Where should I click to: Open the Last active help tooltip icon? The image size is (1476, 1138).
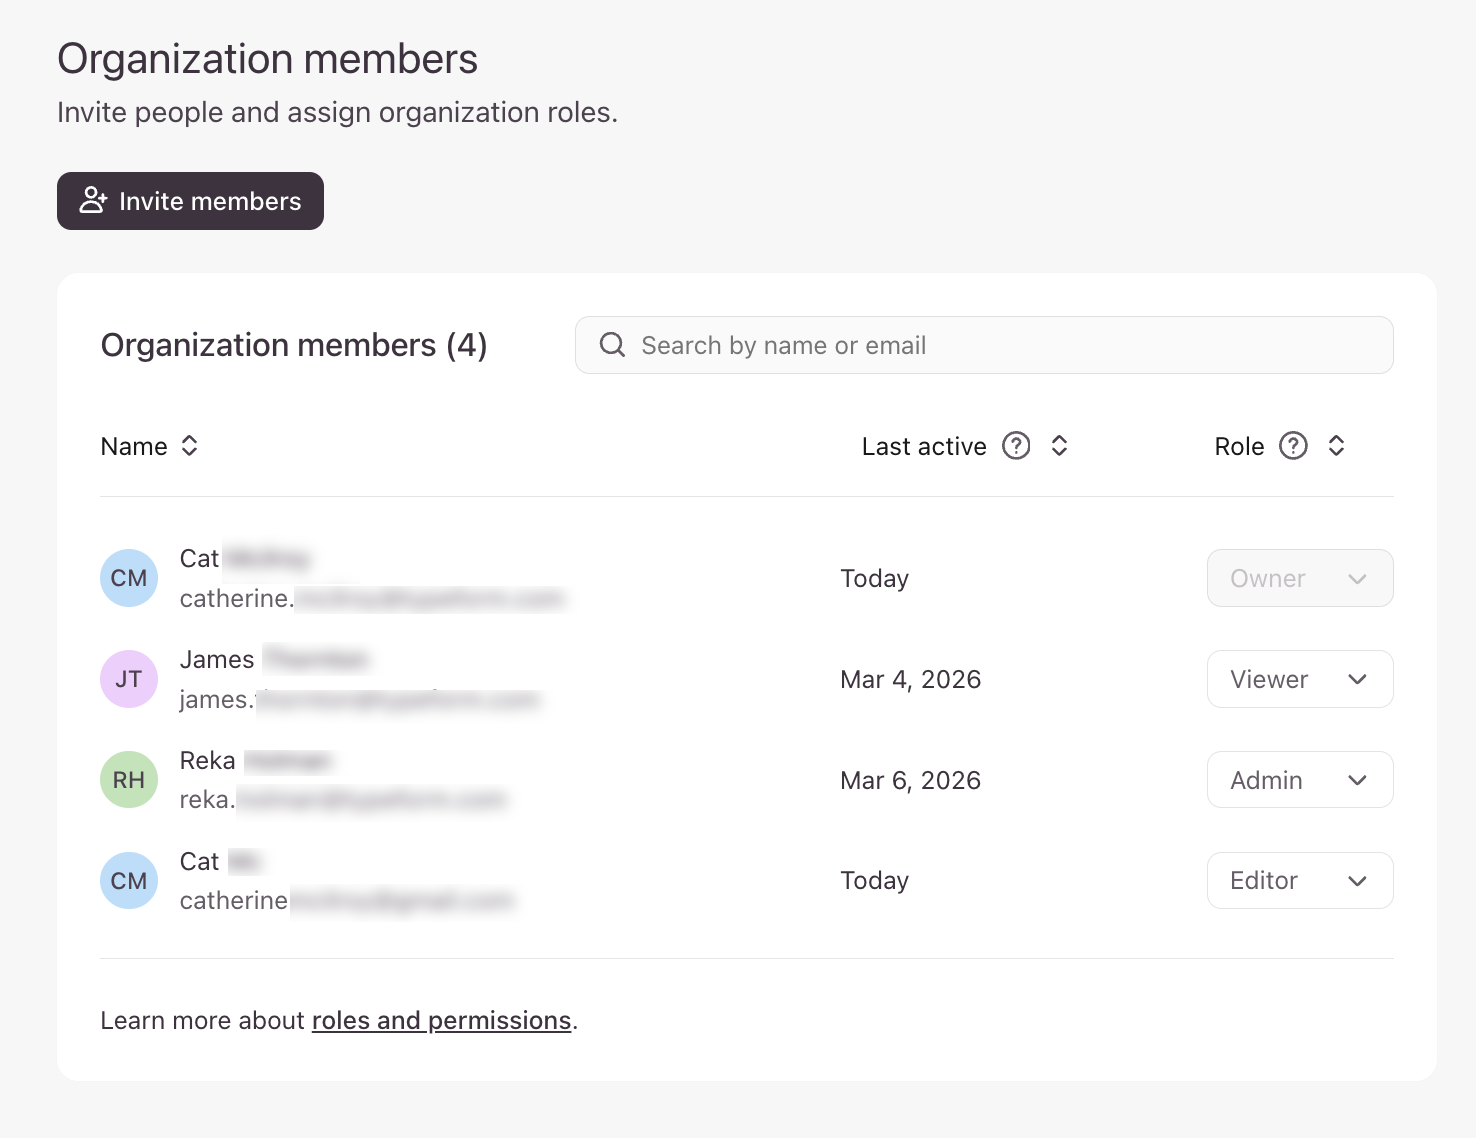tap(1016, 446)
